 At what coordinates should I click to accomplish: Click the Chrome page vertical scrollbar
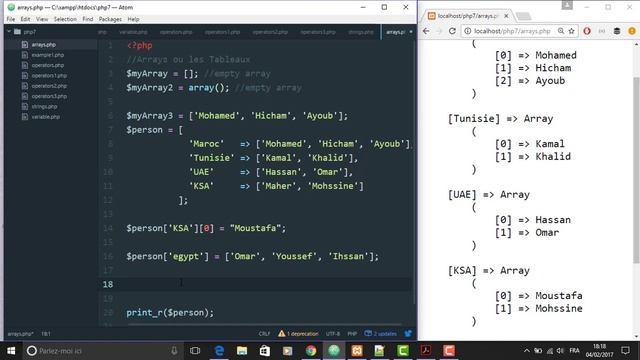[636, 169]
